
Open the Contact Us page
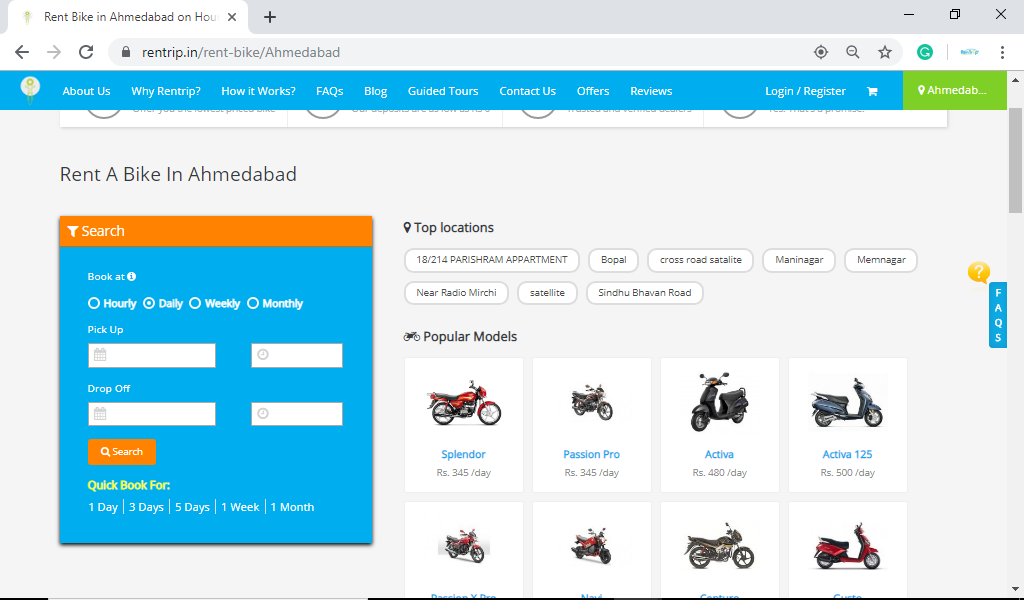tap(528, 91)
